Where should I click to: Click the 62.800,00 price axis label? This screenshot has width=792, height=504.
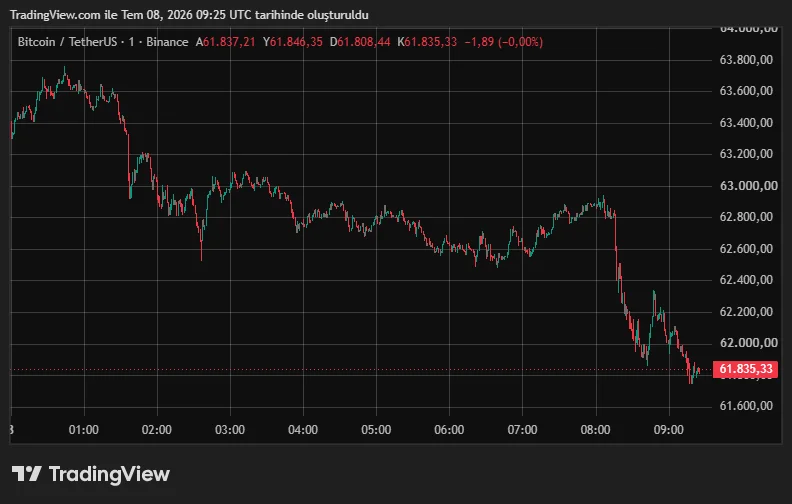tap(746, 217)
